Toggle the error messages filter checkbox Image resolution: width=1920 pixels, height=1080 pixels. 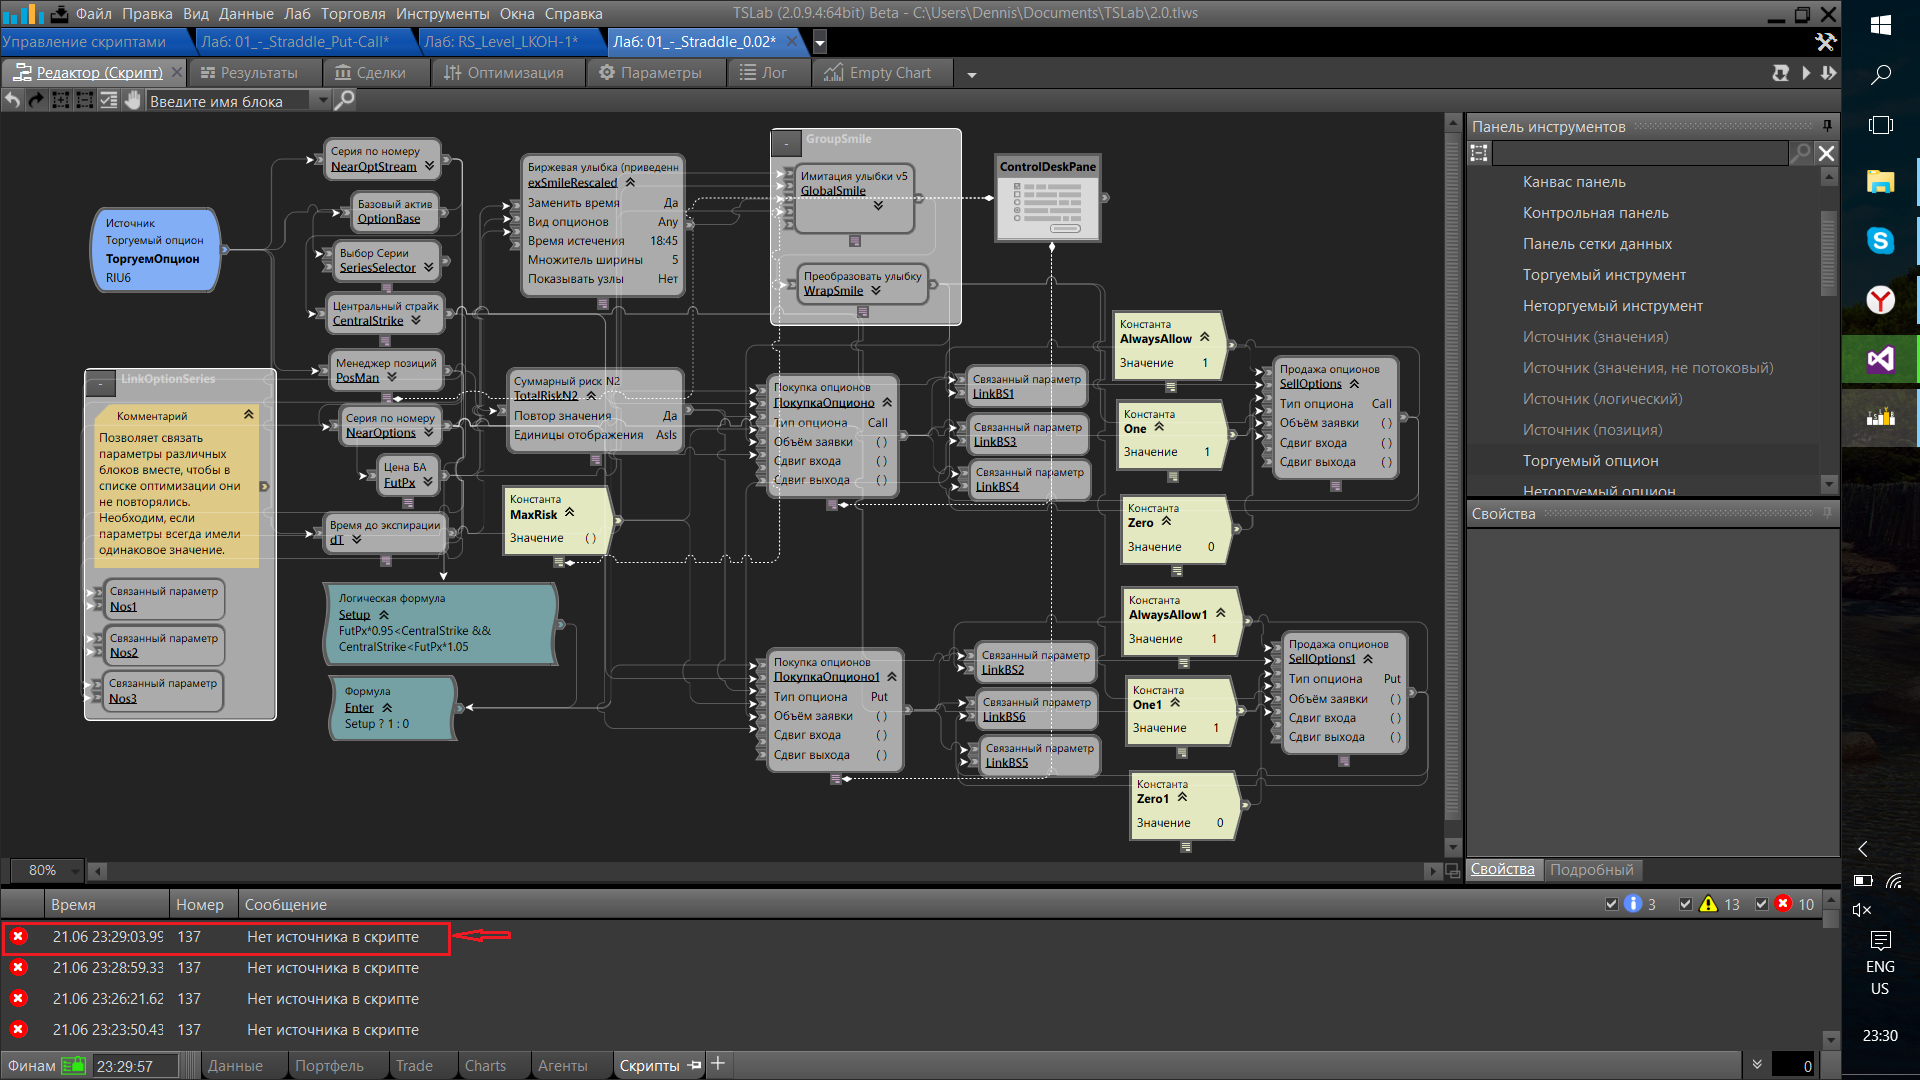pyautogui.click(x=1762, y=904)
